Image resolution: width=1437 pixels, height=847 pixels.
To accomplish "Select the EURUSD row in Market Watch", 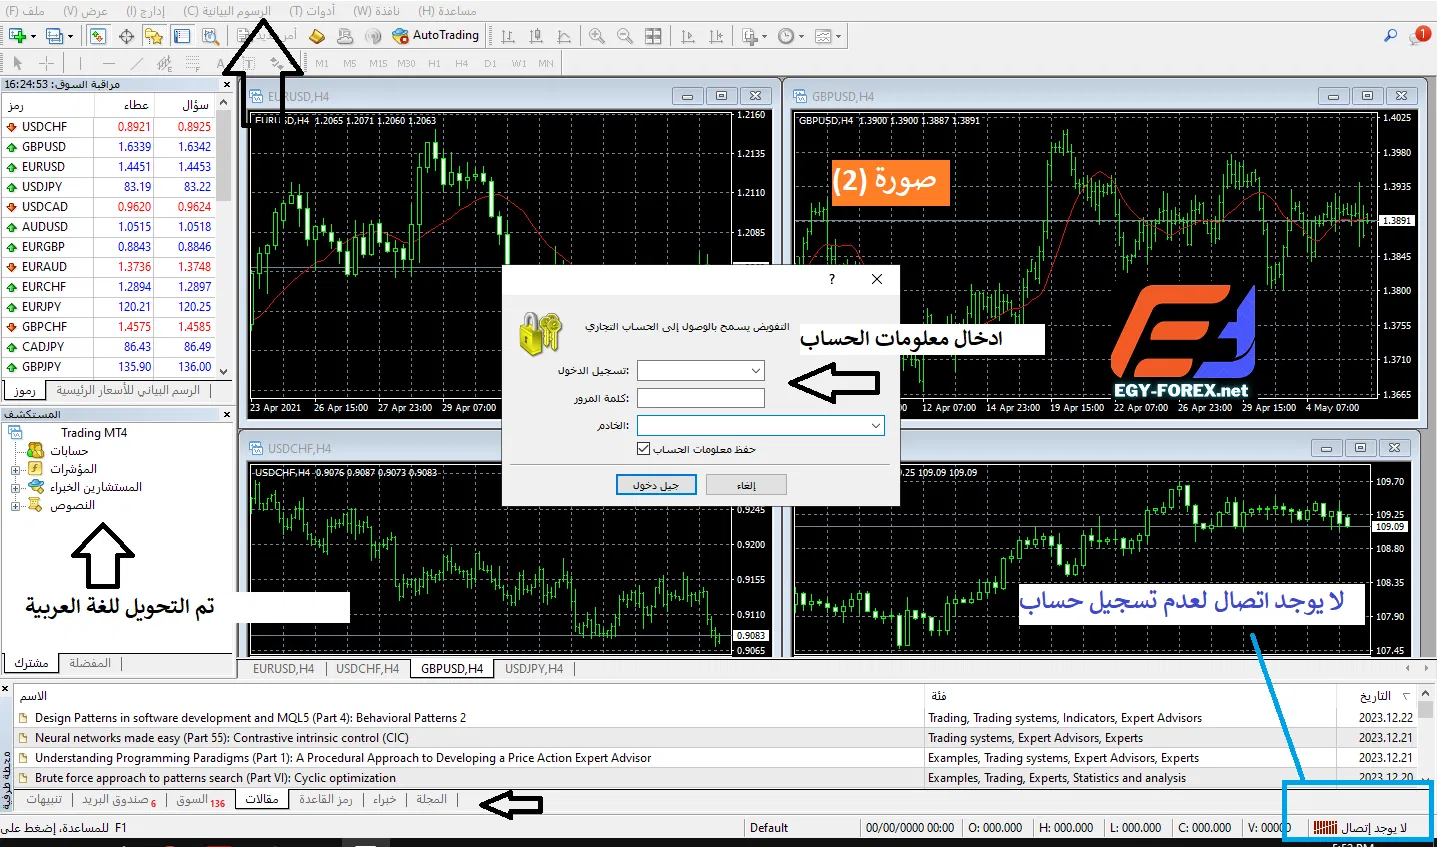I will point(108,167).
